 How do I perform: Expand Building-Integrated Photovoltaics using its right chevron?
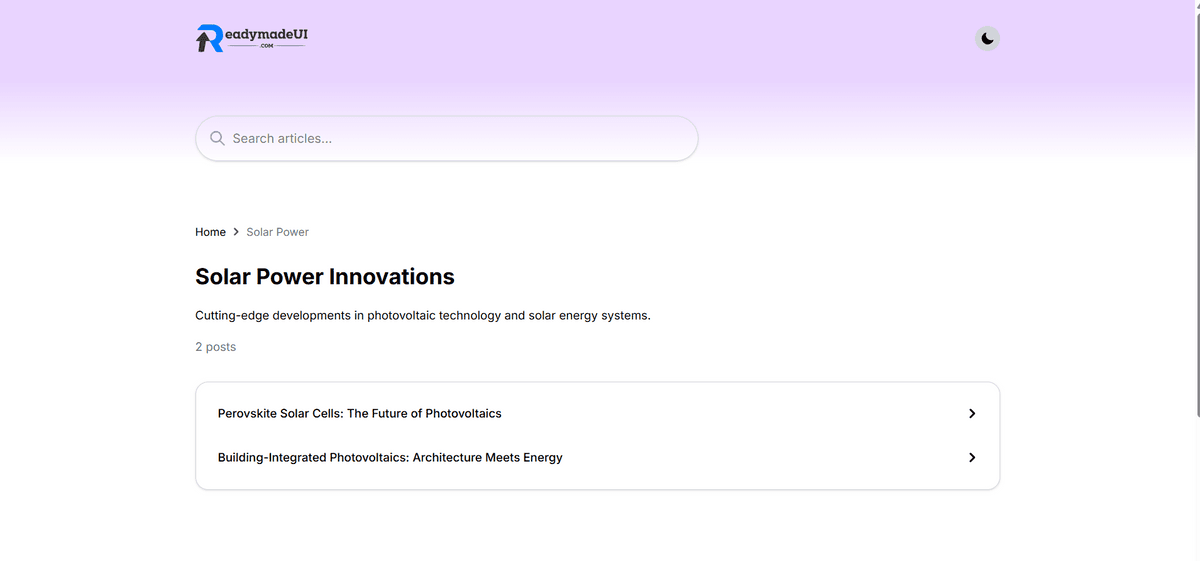click(x=972, y=457)
